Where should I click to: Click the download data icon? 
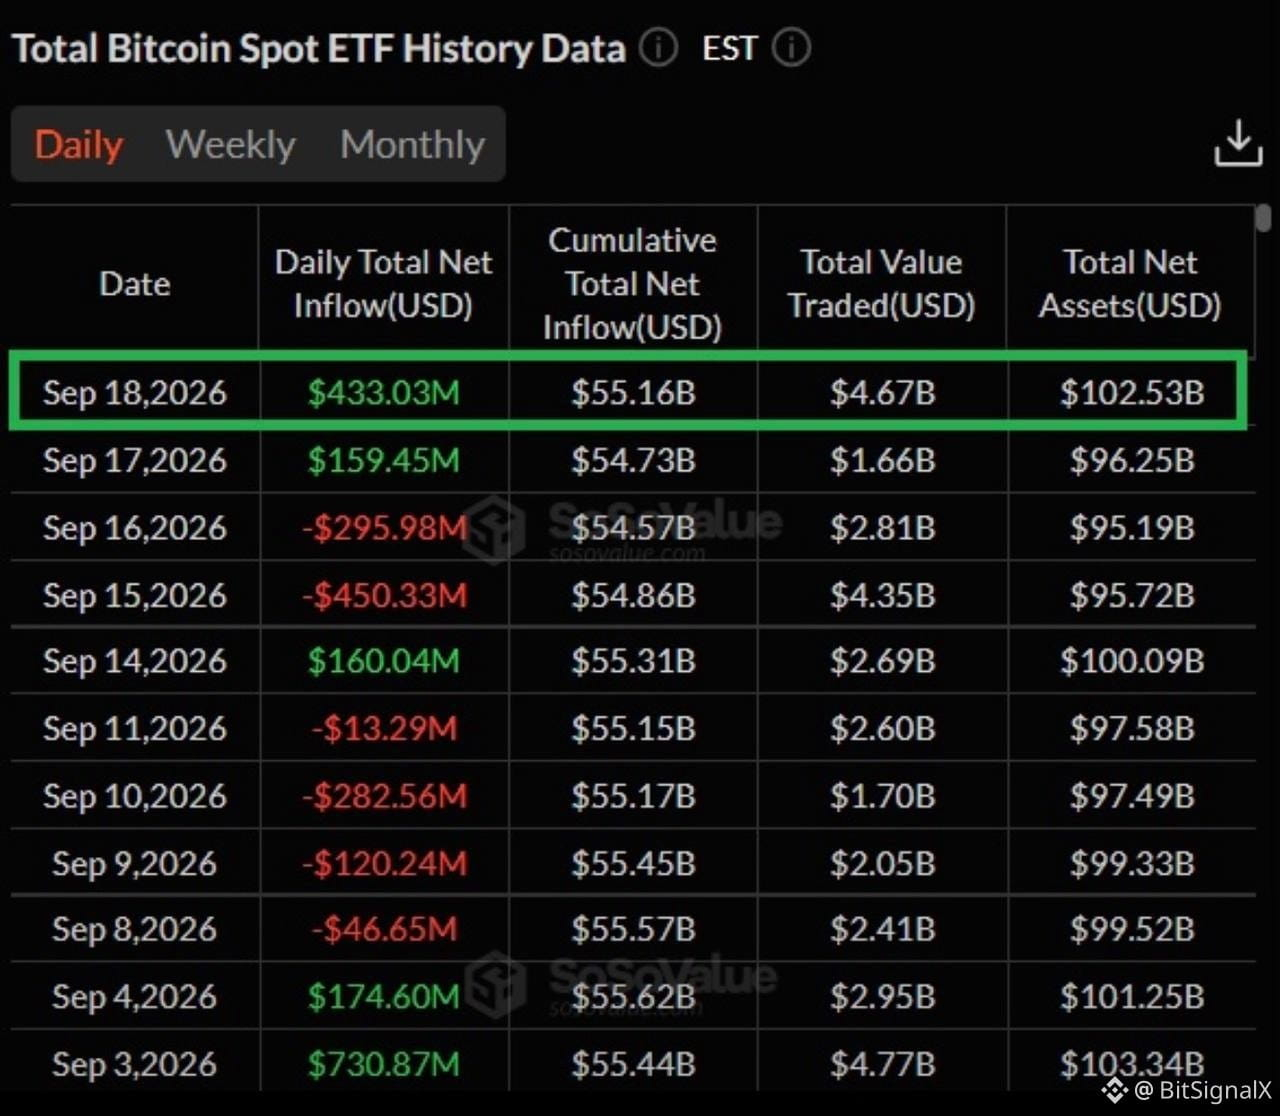click(1238, 142)
